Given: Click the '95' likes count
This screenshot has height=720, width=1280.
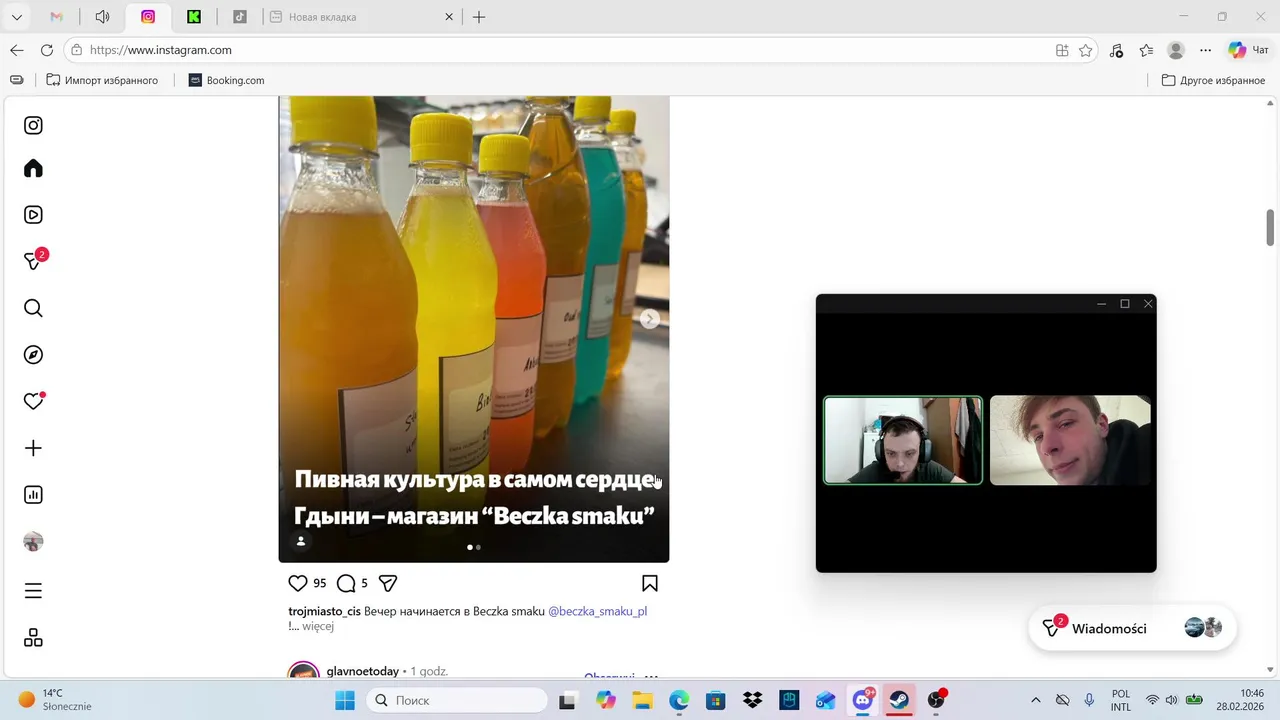Looking at the screenshot, I should 320,583.
